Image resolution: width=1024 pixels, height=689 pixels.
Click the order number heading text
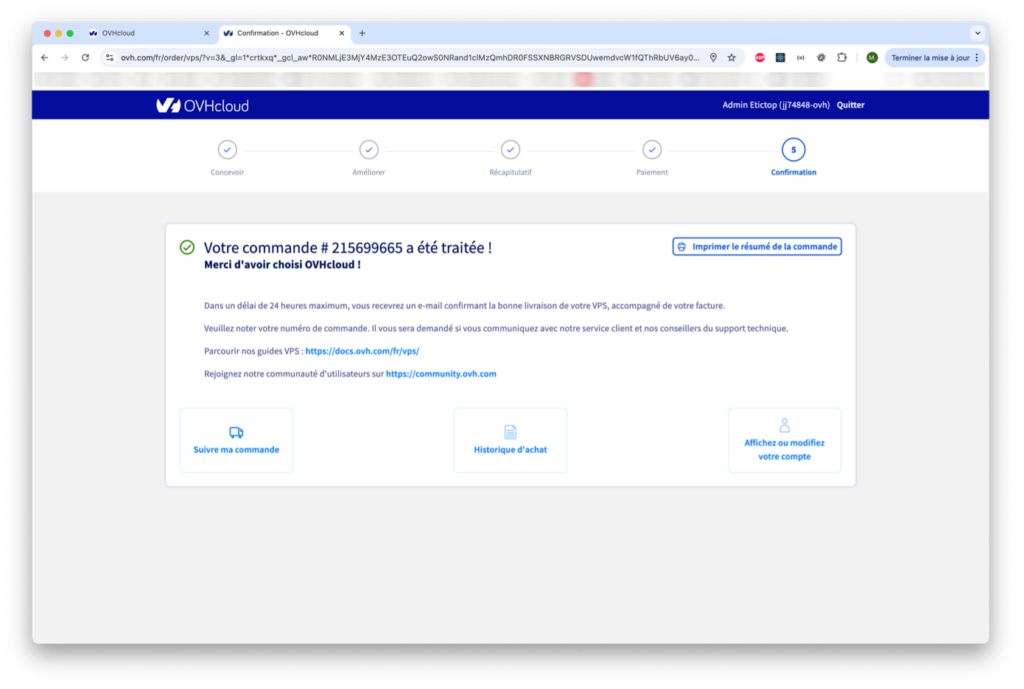pyautogui.click(x=347, y=248)
